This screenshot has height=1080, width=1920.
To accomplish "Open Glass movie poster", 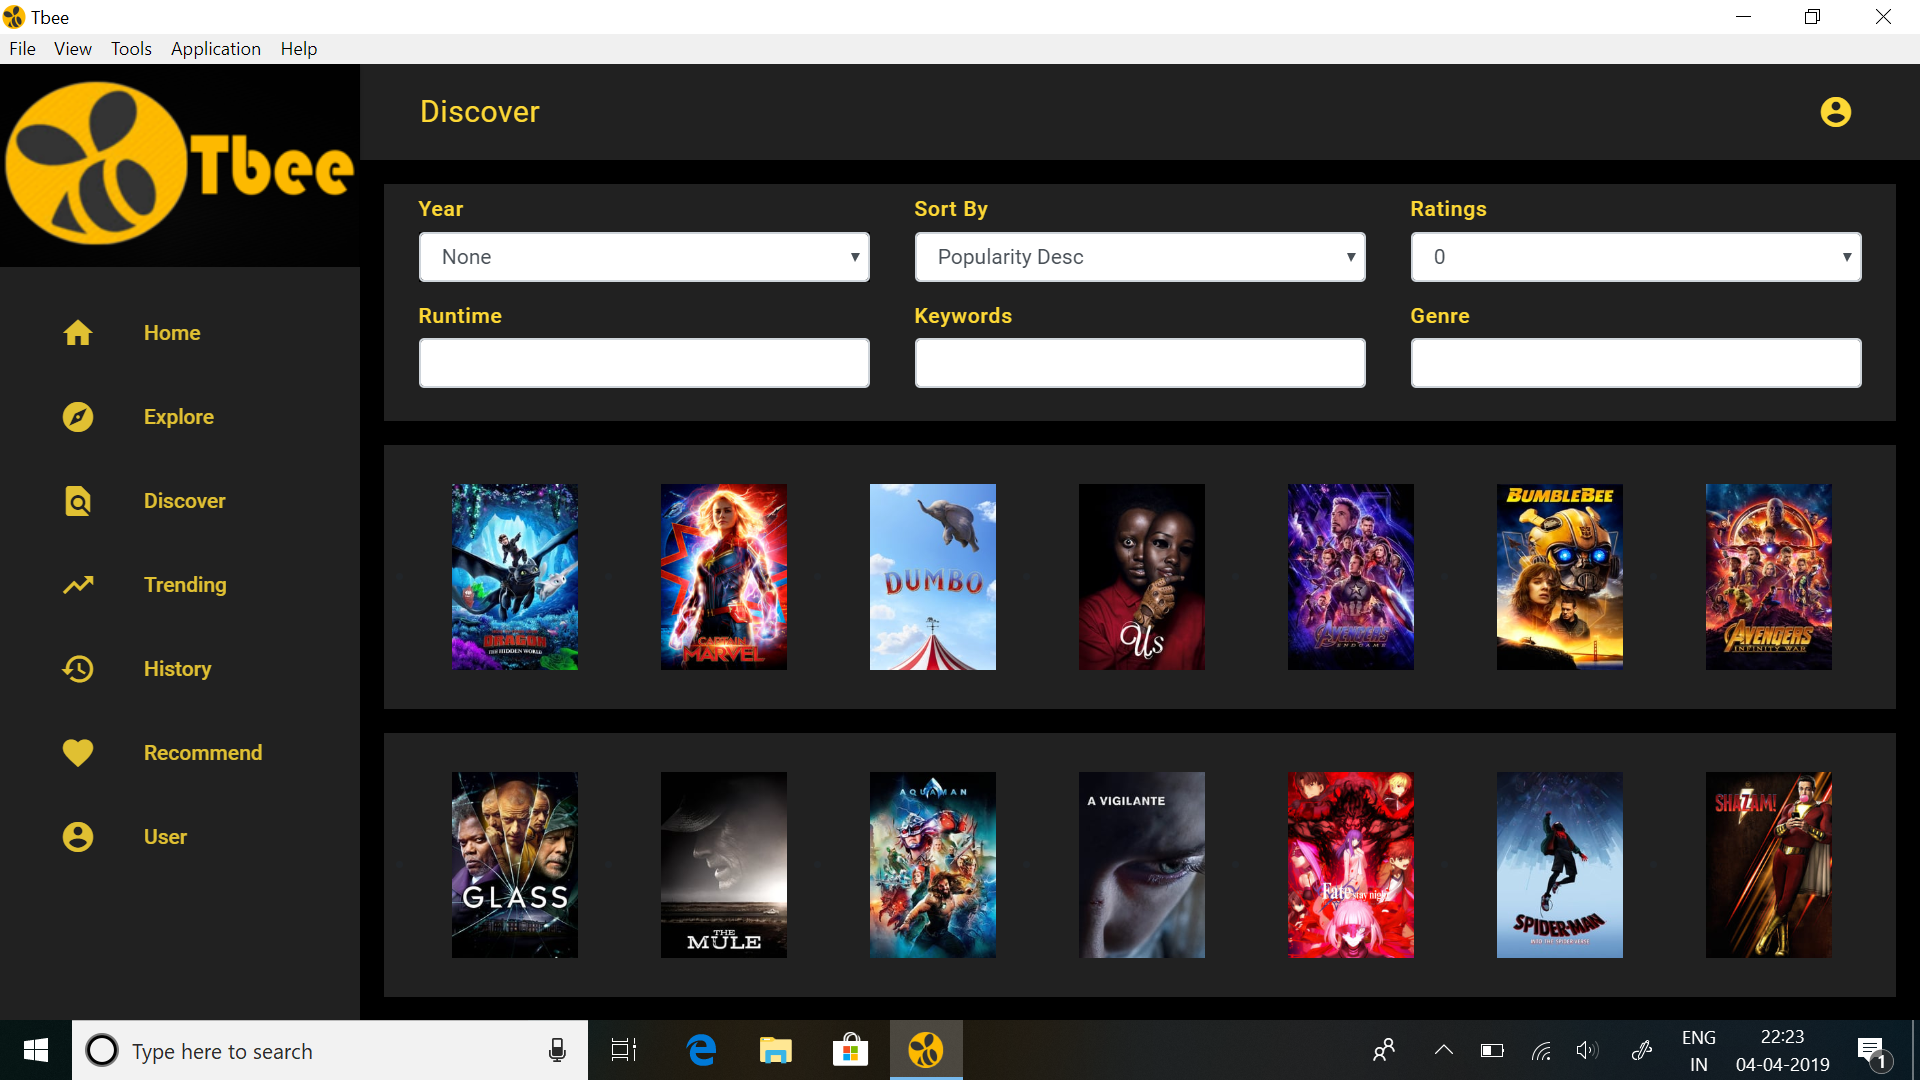I will (514, 865).
